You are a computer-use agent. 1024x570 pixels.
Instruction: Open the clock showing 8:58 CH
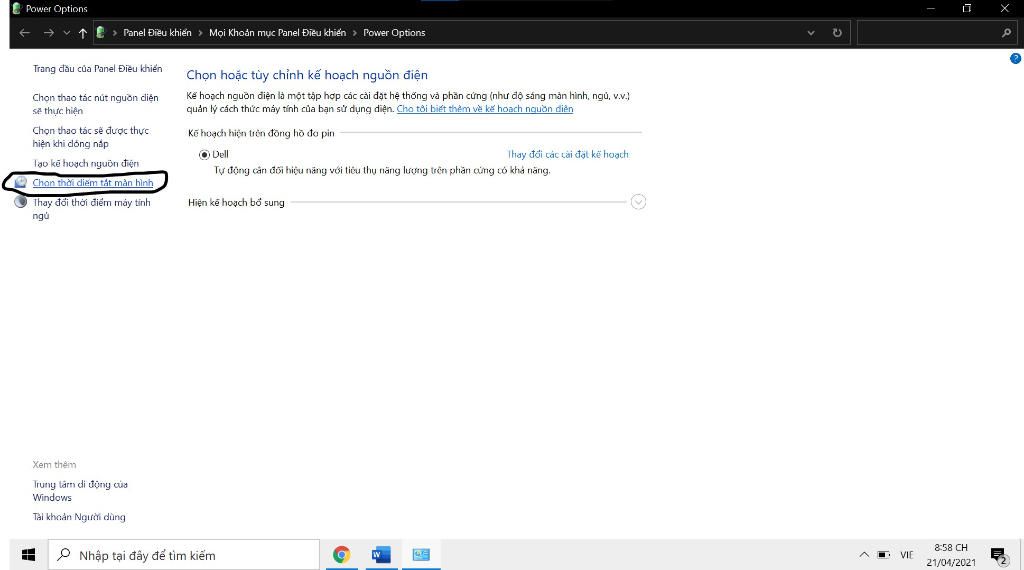point(951,555)
